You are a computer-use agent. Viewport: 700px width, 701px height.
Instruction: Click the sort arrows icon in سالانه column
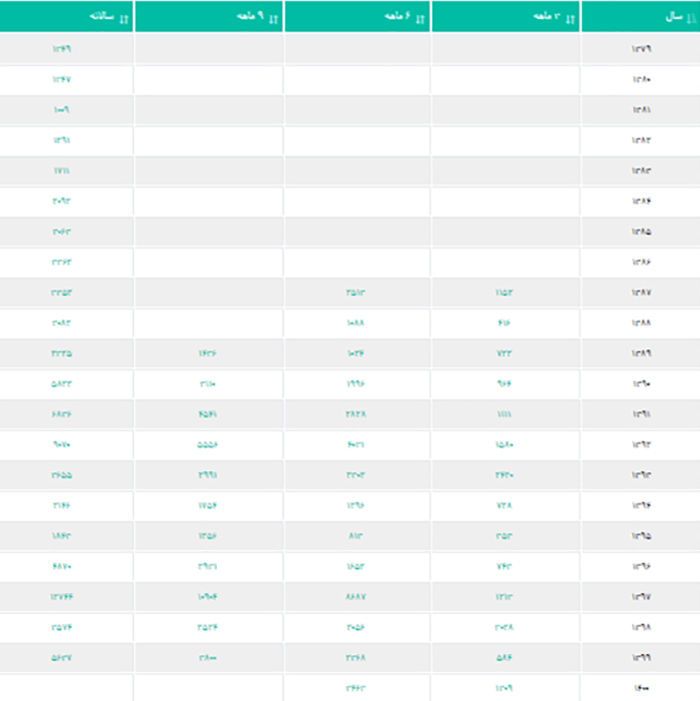click(x=123, y=18)
